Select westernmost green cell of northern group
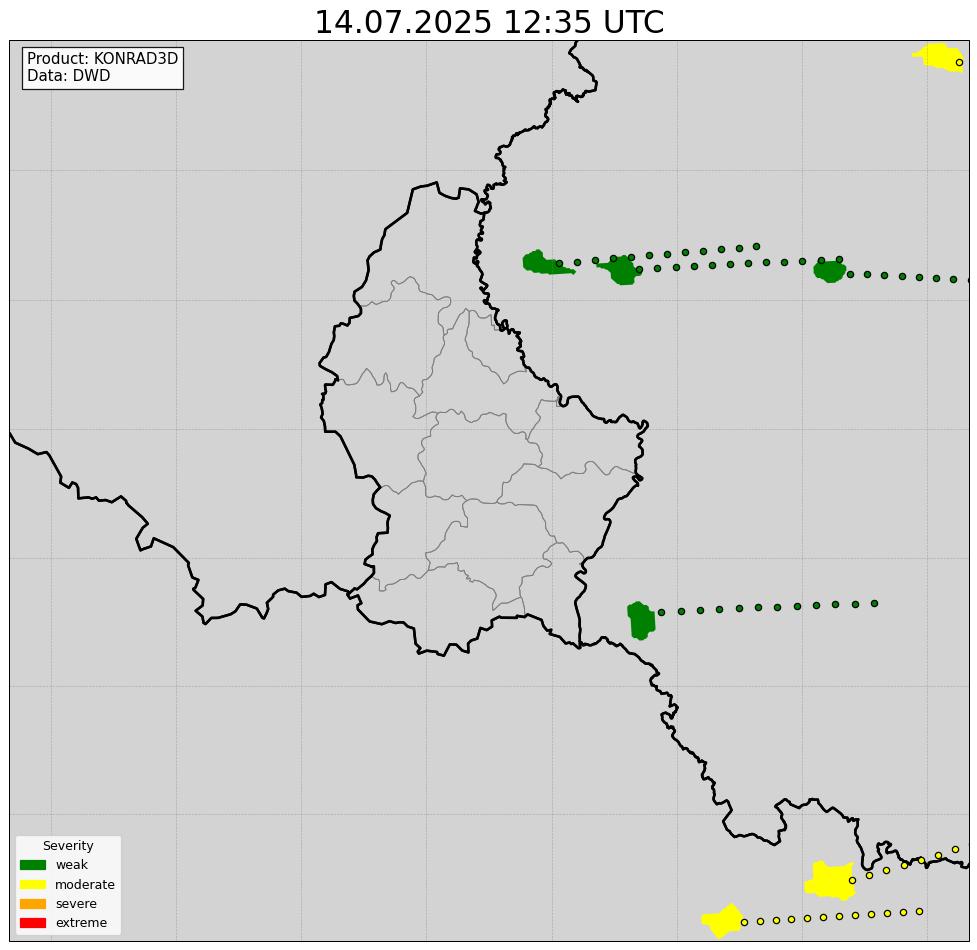 543,263
